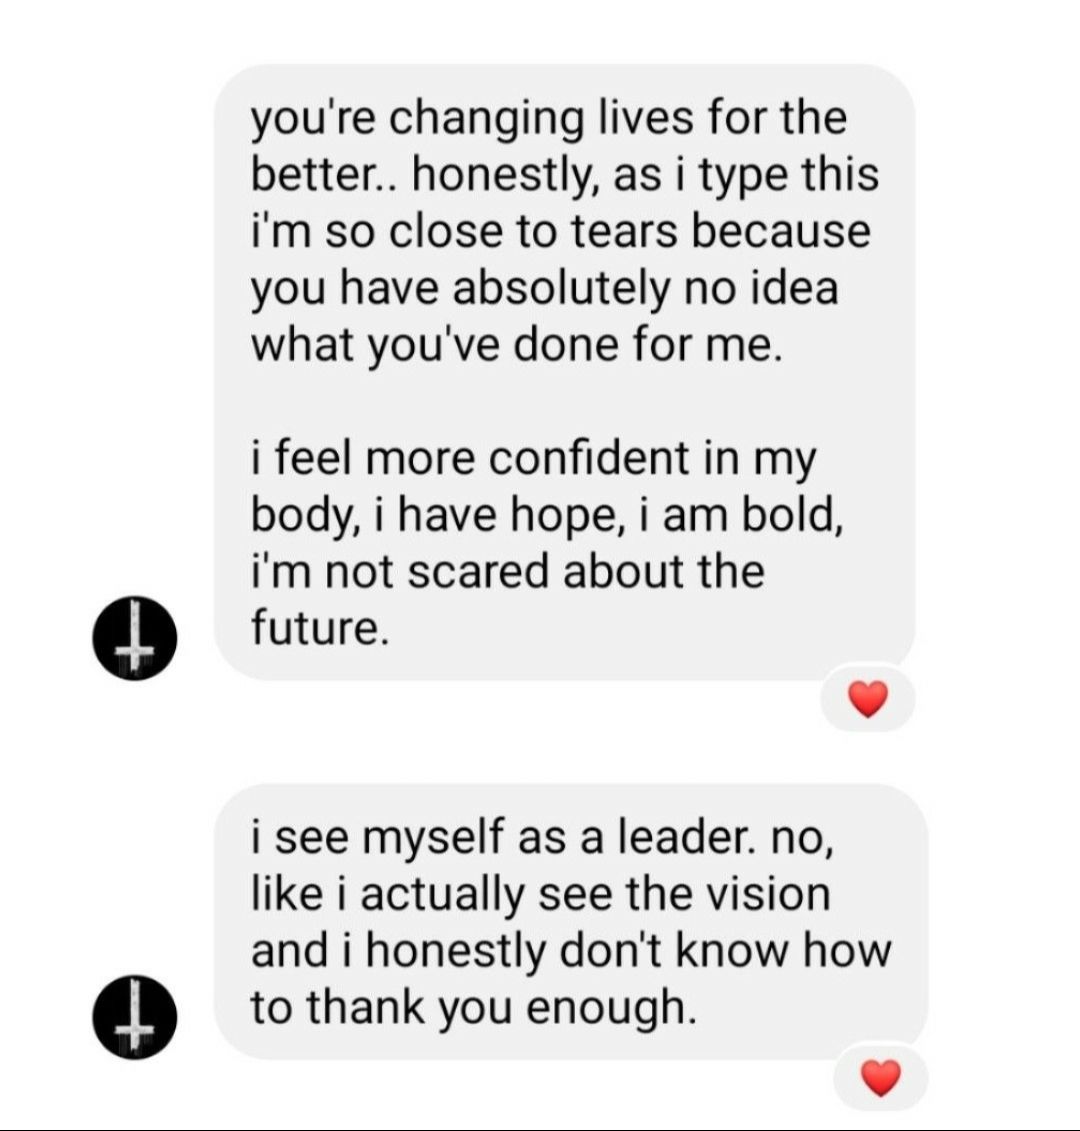Click the text 'to thank you enough.'
The width and height of the screenshot is (1080, 1131).
474,1008
